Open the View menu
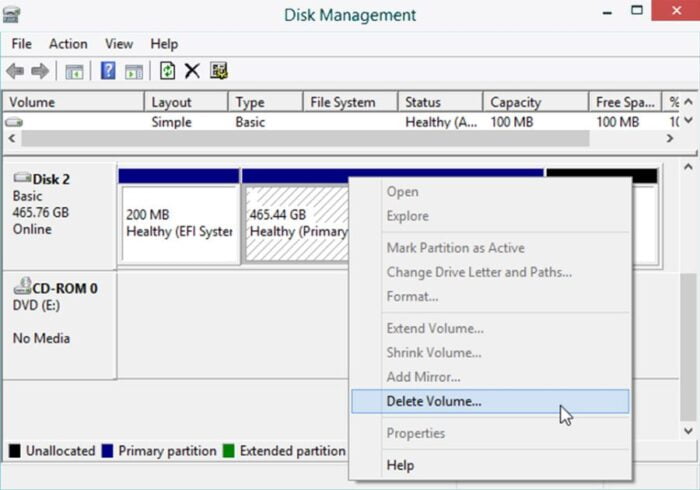This screenshot has width=700, height=490. [119, 44]
